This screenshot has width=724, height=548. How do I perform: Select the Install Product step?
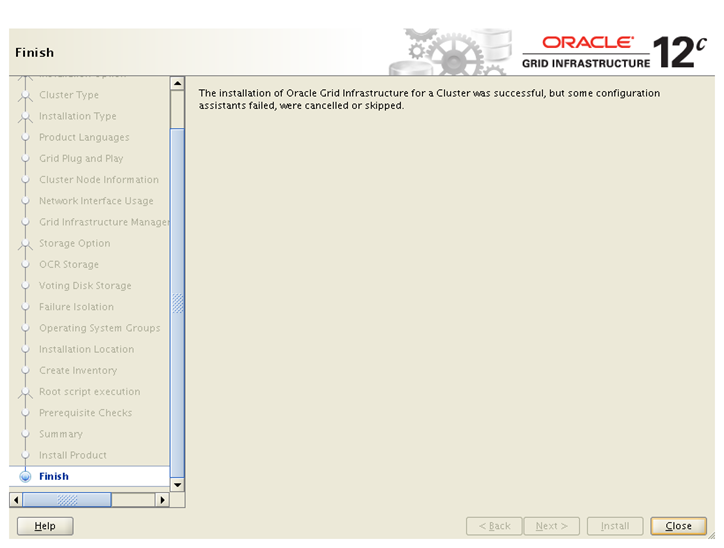[x=72, y=455]
